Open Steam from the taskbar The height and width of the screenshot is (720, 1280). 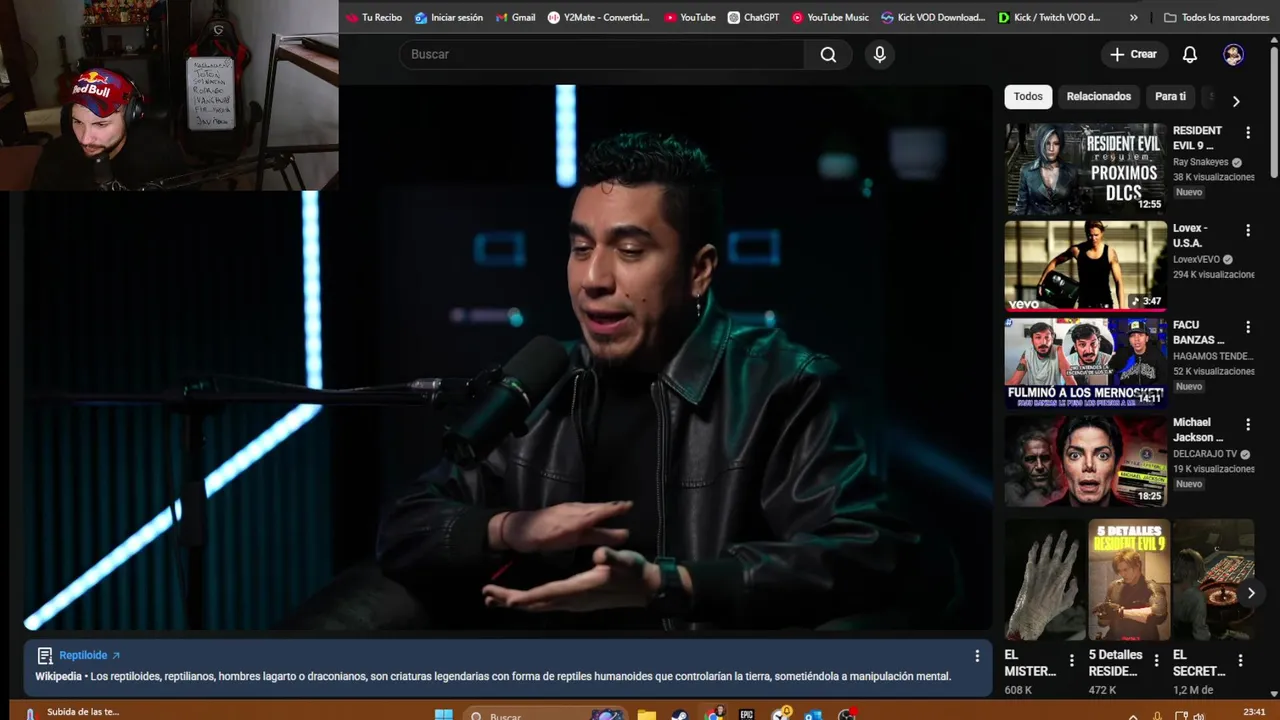coord(680,715)
